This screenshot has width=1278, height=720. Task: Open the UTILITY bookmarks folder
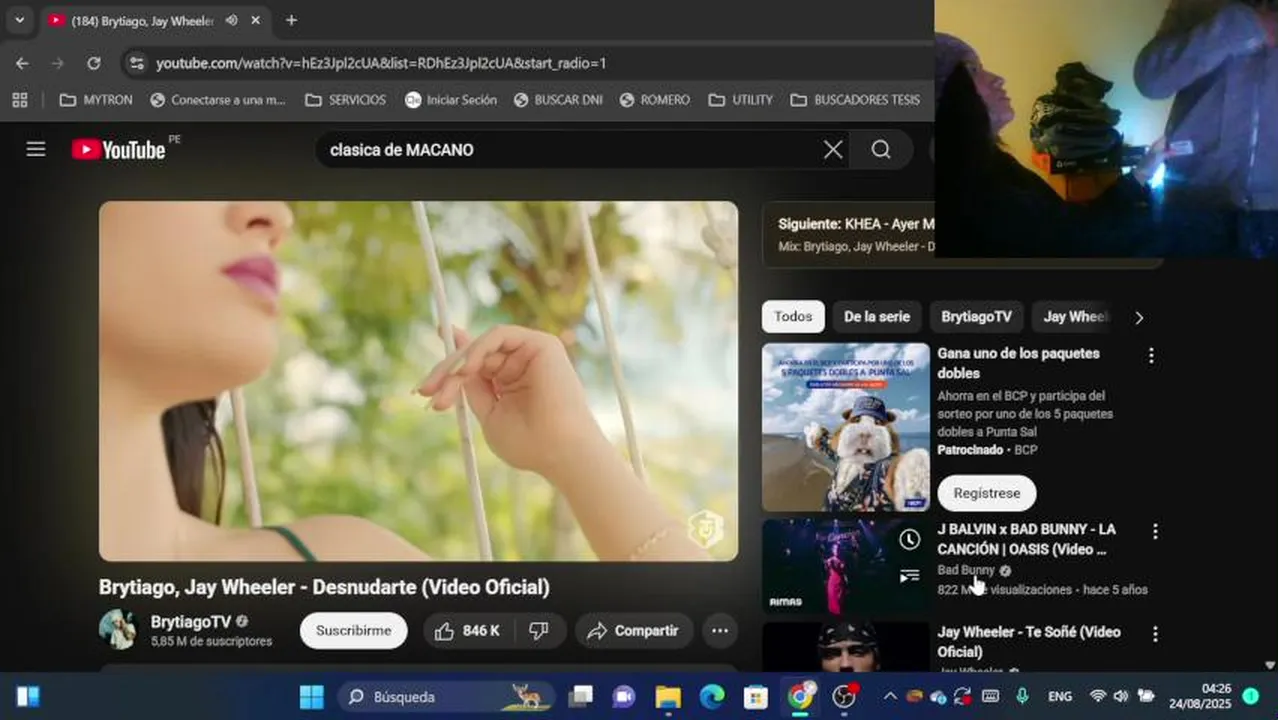click(741, 100)
